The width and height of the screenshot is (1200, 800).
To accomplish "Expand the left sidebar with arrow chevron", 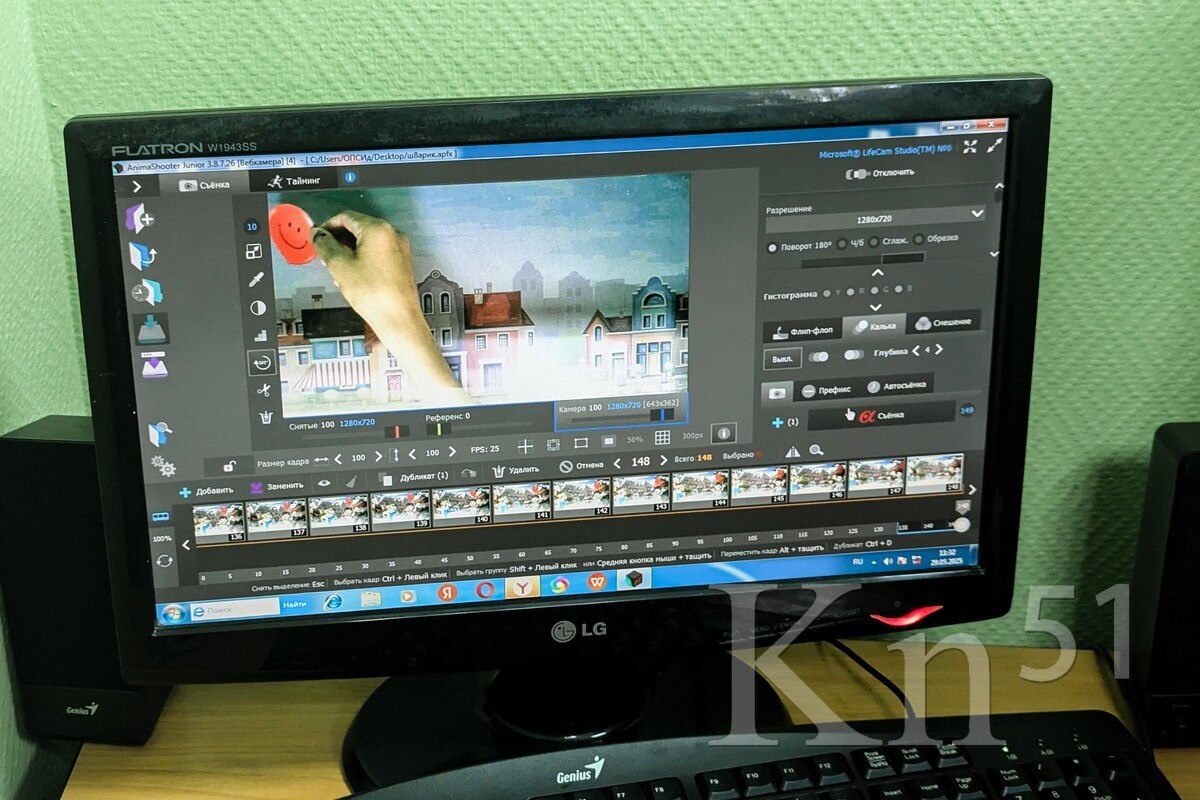I will coord(137,186).
